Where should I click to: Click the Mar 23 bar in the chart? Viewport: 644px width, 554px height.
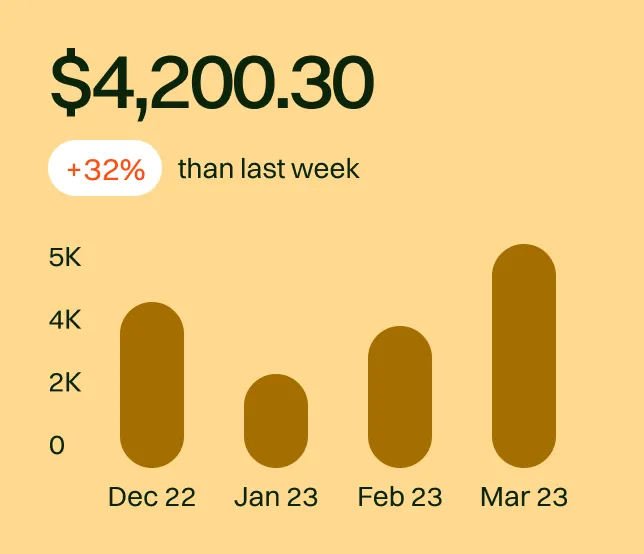coord(524,356)
